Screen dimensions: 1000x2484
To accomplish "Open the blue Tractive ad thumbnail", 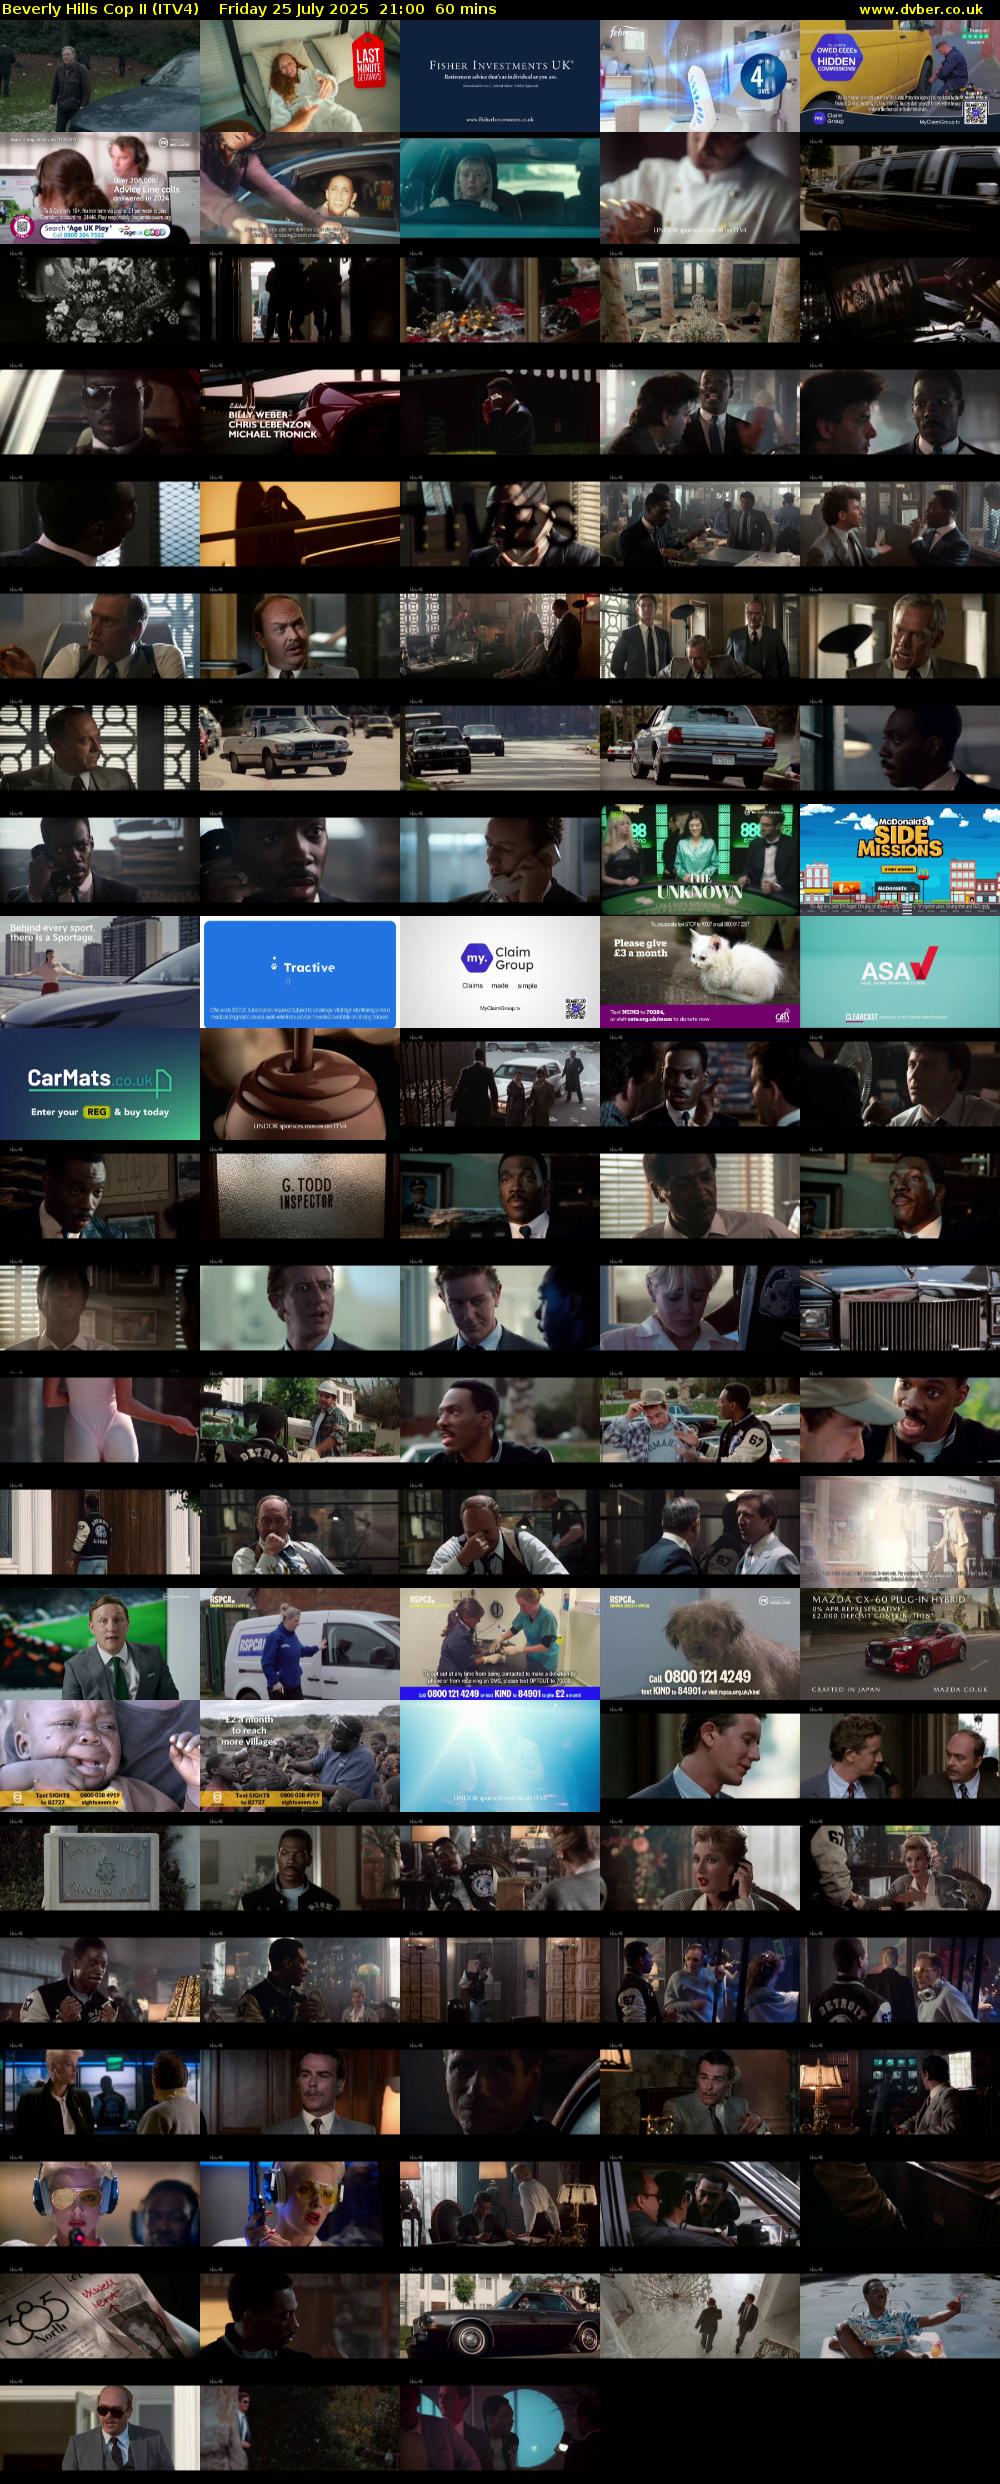I will click(x=300, y=972).
